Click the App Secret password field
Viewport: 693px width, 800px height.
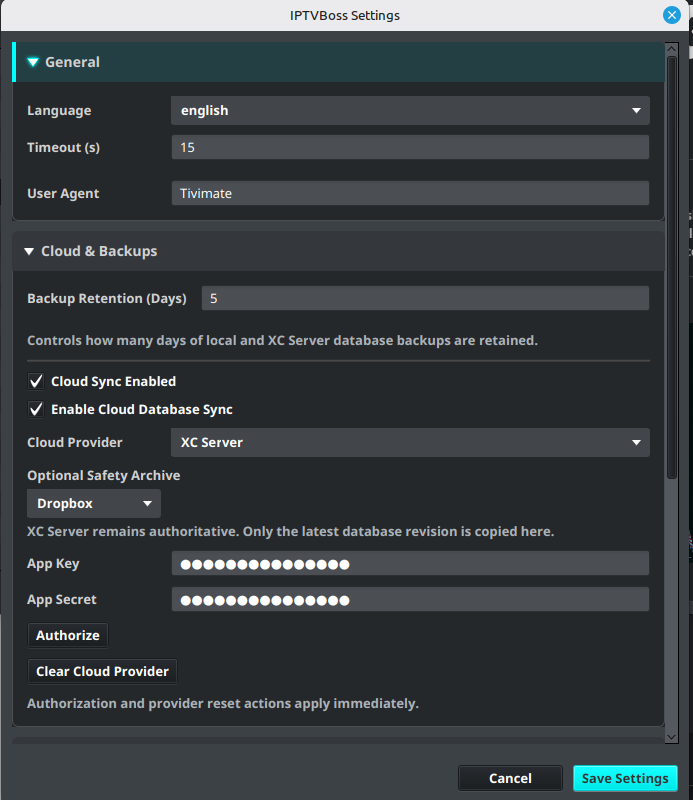(x=410, y=599)
